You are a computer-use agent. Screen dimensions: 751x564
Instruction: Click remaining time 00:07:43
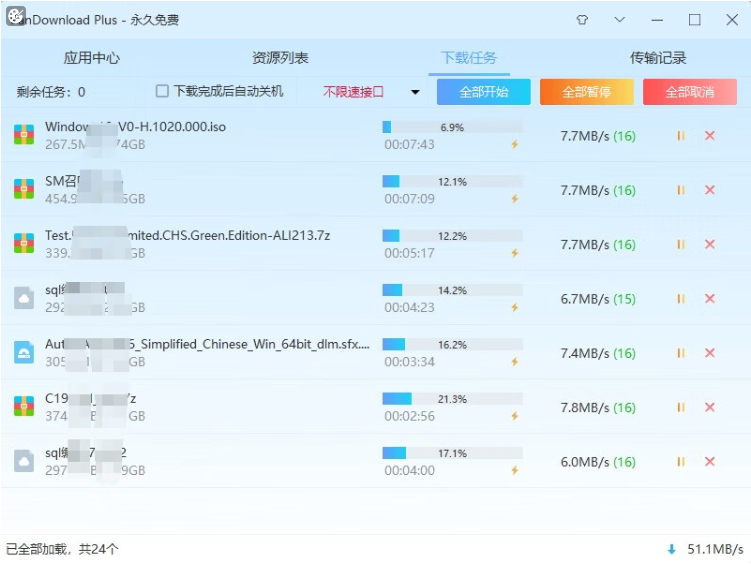[409, 144]
